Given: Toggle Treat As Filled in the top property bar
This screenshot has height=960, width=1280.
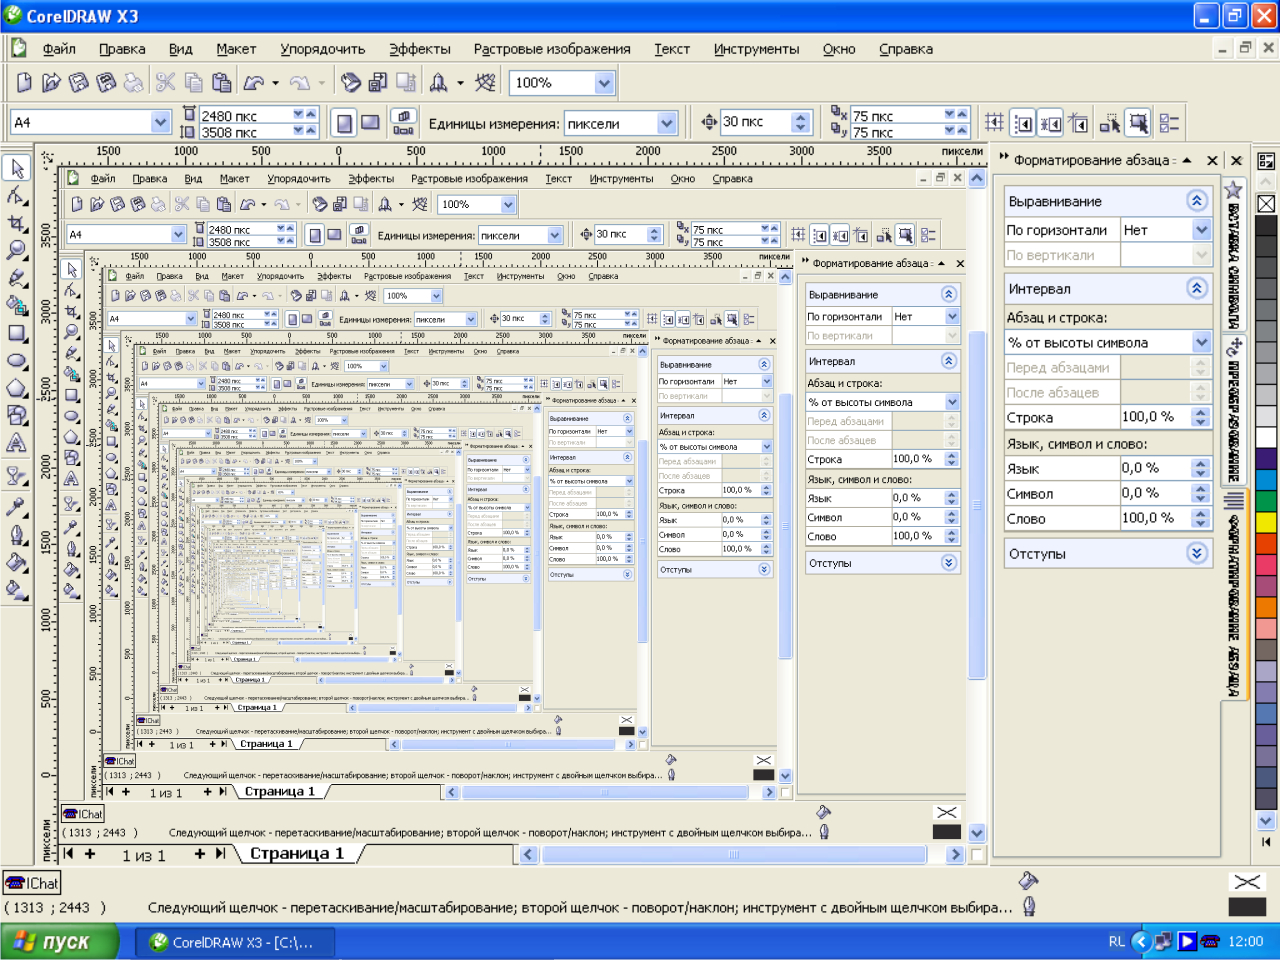Looking at the screenshot, I should 1138,123.
